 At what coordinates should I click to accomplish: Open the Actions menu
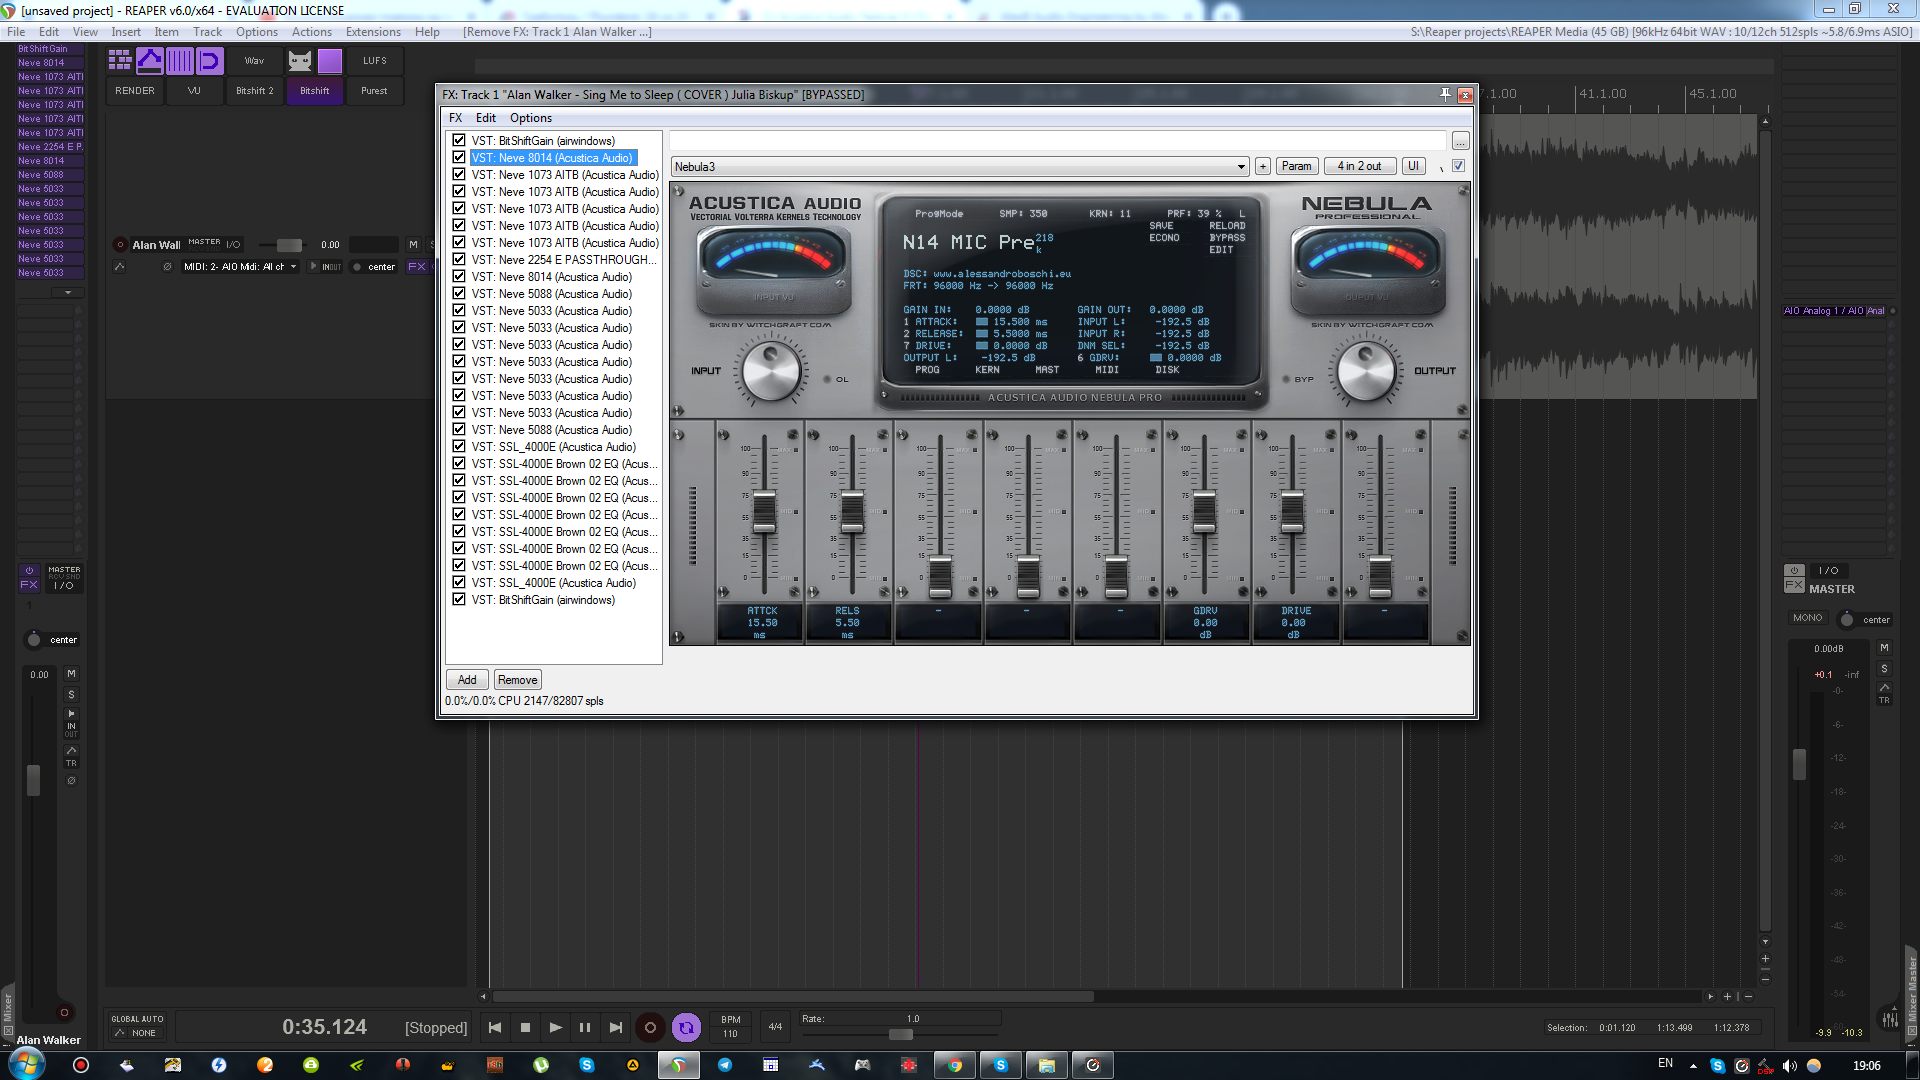click(312, 32)
